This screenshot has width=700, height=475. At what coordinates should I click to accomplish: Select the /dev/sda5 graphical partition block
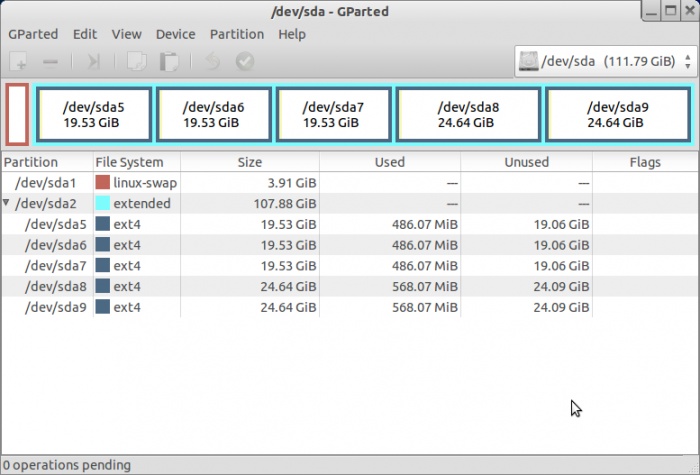93,115
